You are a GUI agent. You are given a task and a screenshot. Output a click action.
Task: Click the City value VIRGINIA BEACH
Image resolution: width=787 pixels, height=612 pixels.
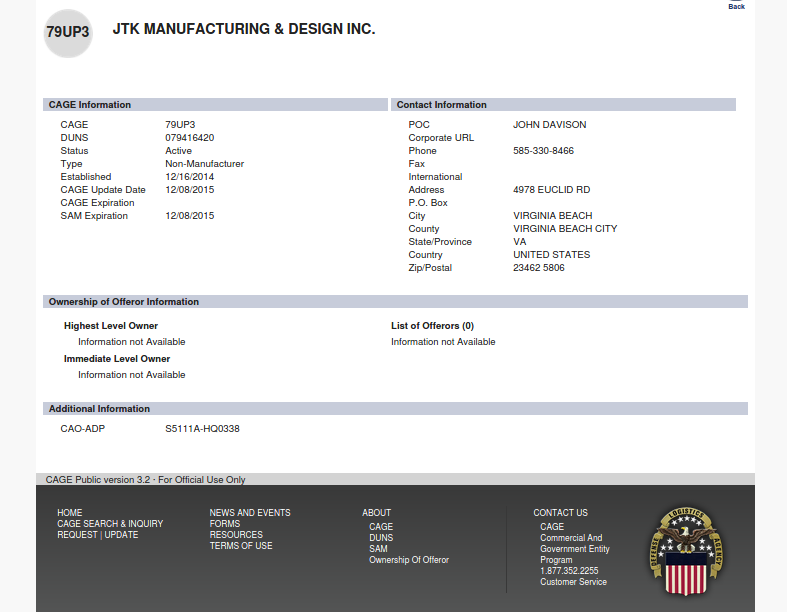pyautogui.click(x=553, y=216)
